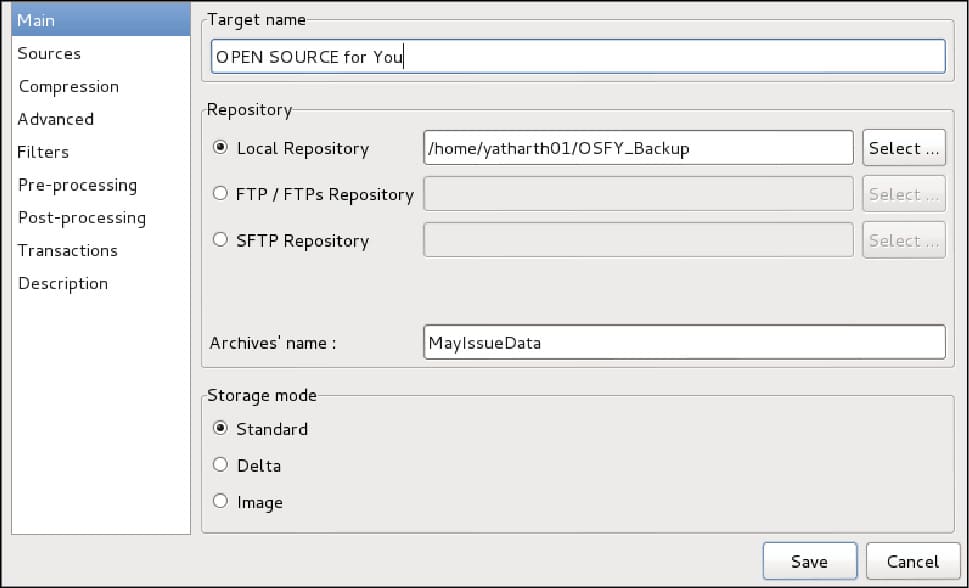This screenshot has height=588, width=969.
Task: Pick the Image storage mode
Action: coord(221,502)
